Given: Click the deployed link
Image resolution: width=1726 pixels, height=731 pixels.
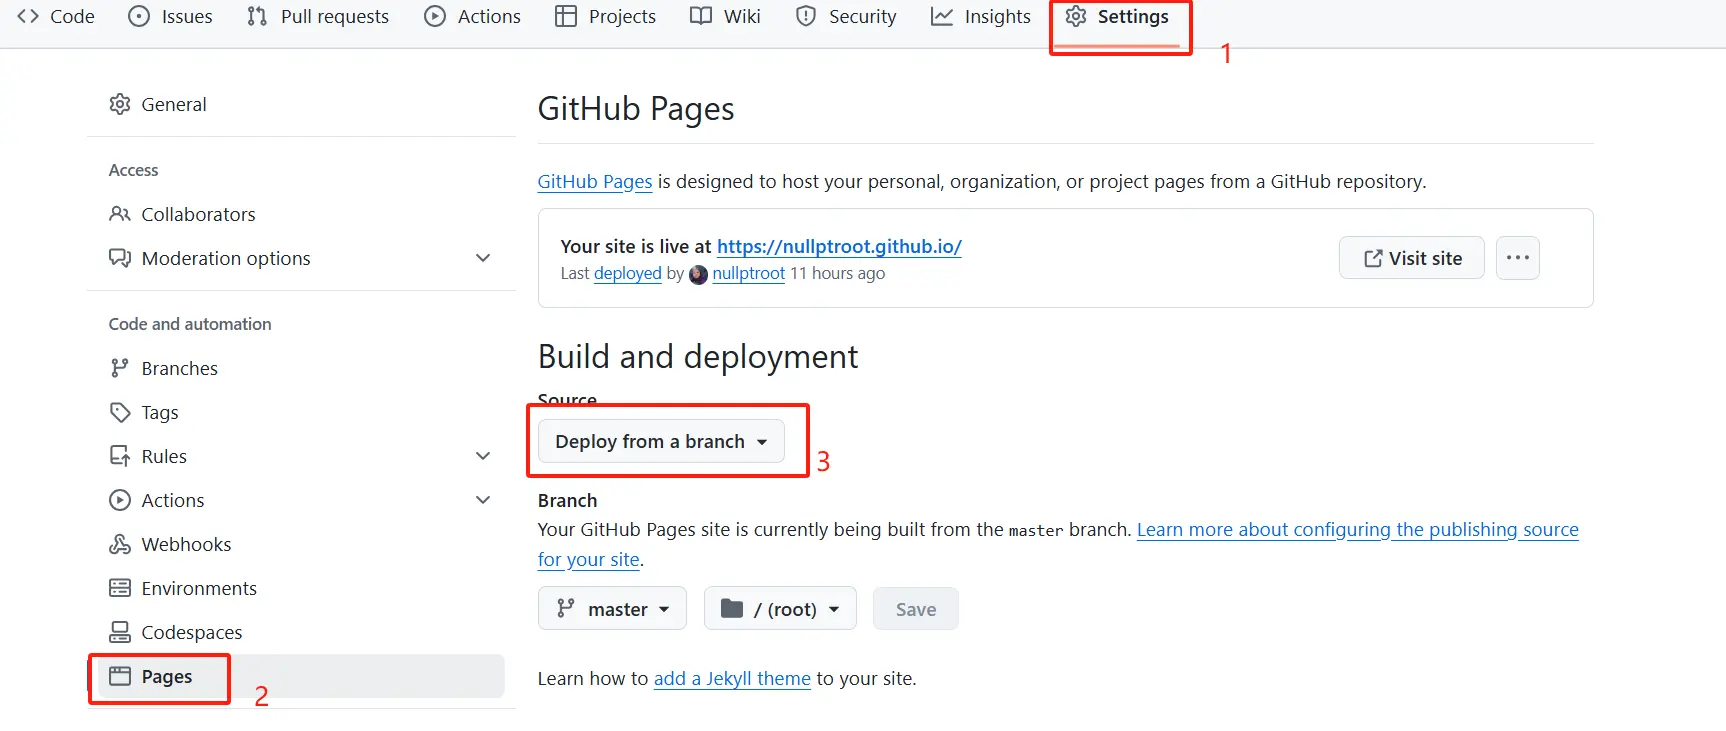Looking at the screenshot, I should 628,273.
